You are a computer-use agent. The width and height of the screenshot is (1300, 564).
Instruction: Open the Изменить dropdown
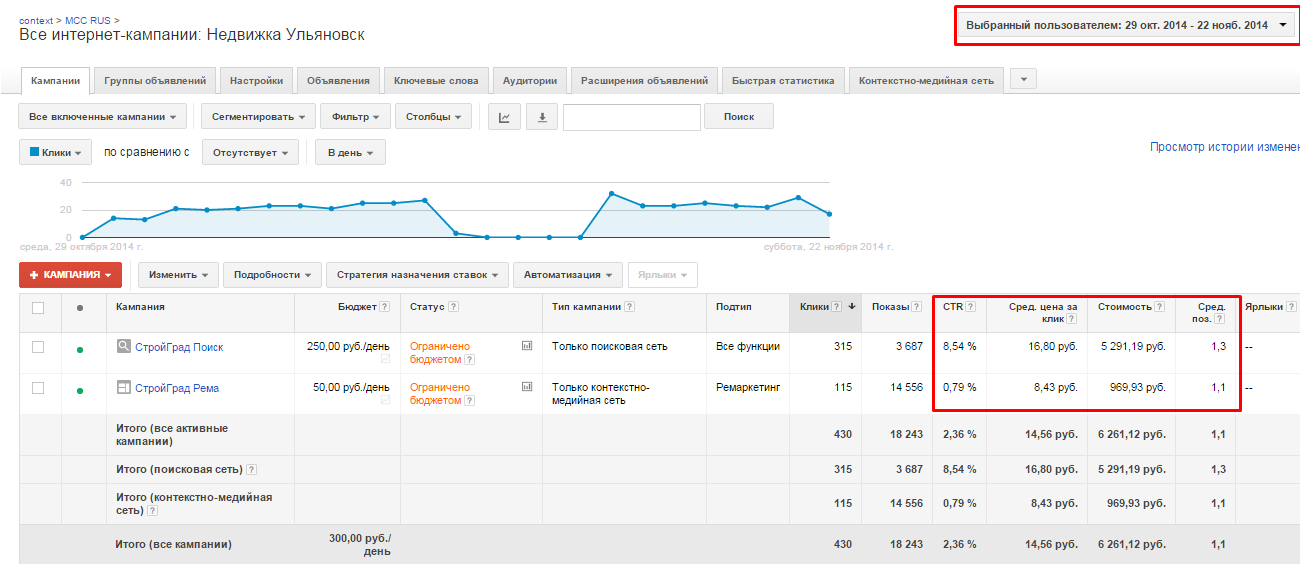pyautogui.click(x=178, y=275)
